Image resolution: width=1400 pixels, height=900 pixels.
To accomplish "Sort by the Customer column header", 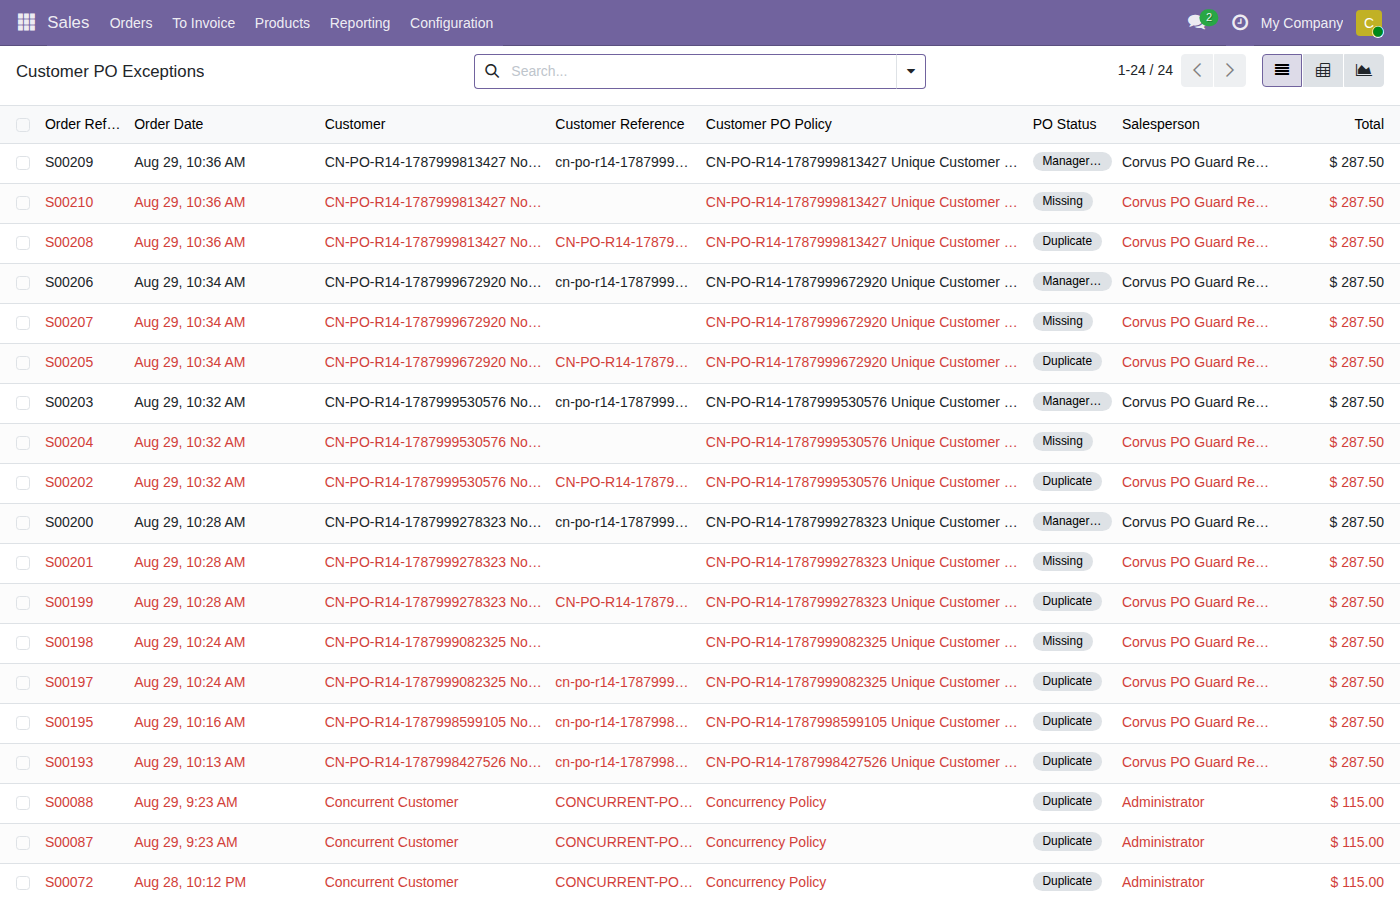I will tap(355, 124).
